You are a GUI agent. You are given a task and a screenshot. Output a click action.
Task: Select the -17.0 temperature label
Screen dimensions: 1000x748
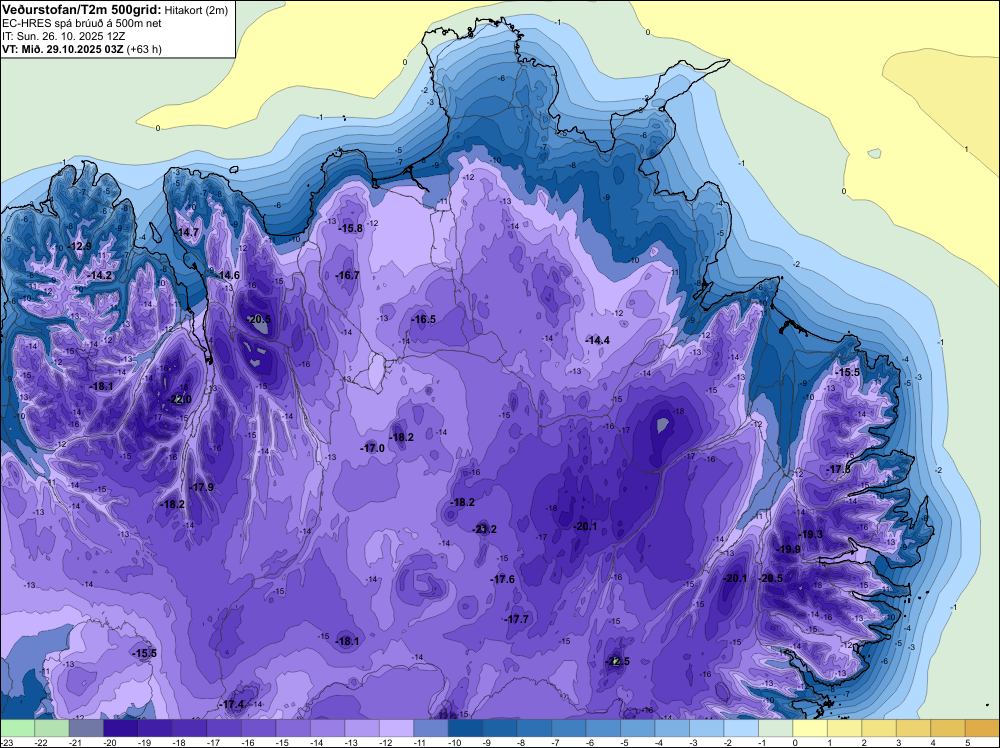(x=372, y=448)
